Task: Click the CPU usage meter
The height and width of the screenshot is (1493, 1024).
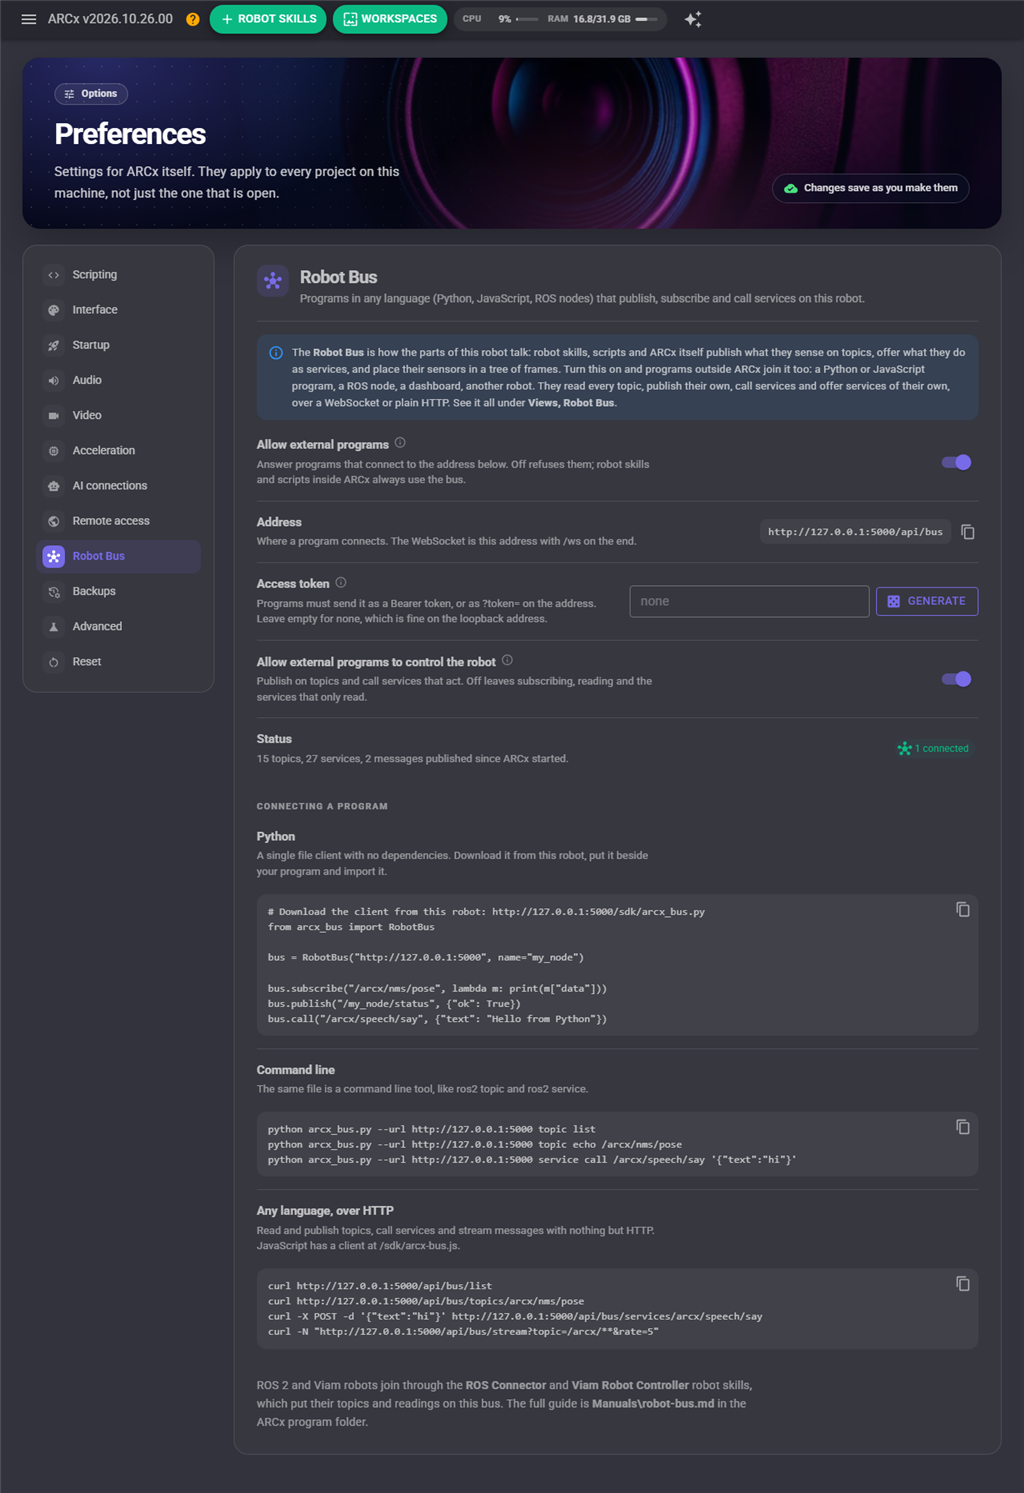Action: tap(500, 19)
